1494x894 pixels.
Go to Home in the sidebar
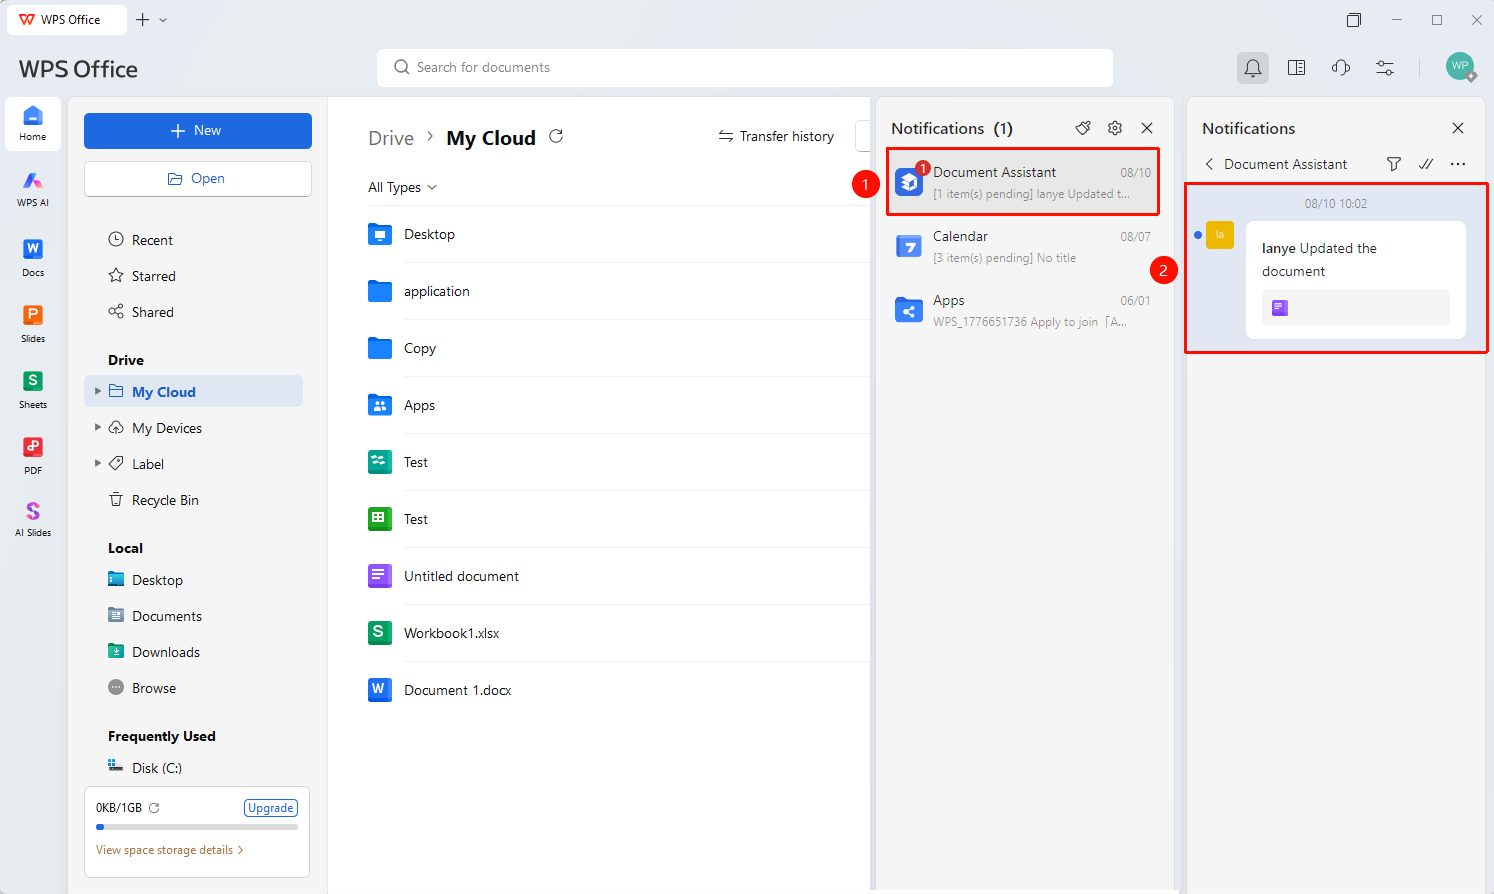[x=33, y=124]
